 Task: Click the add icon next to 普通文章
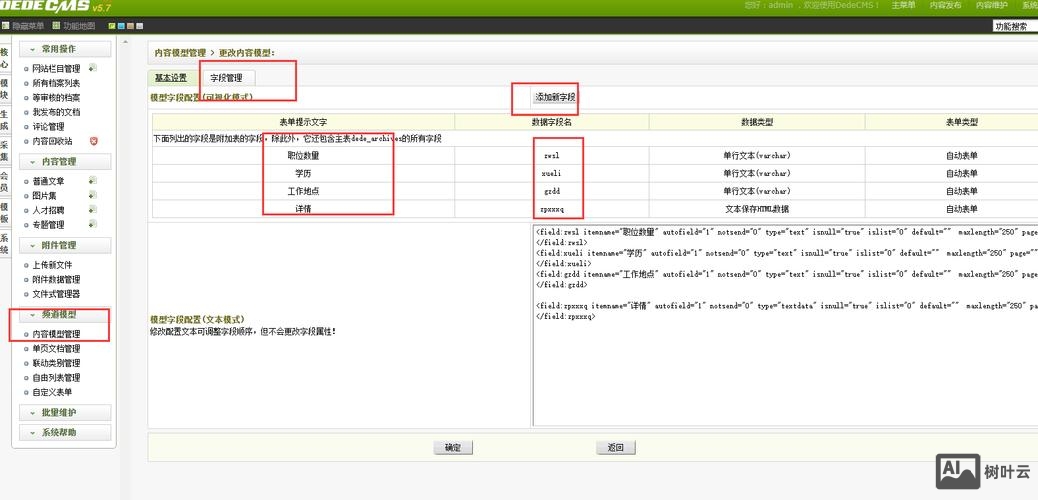click(x=92, y=181)
